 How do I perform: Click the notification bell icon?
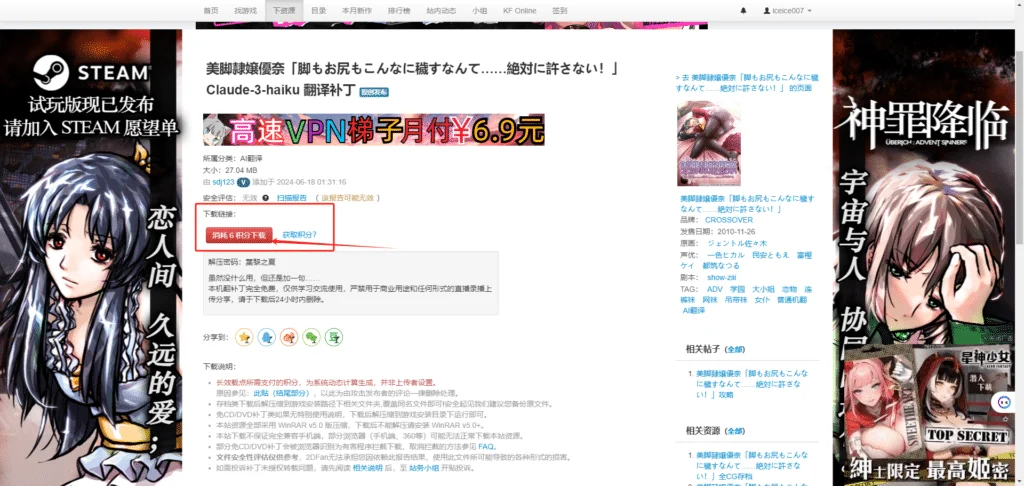(743, 10)
